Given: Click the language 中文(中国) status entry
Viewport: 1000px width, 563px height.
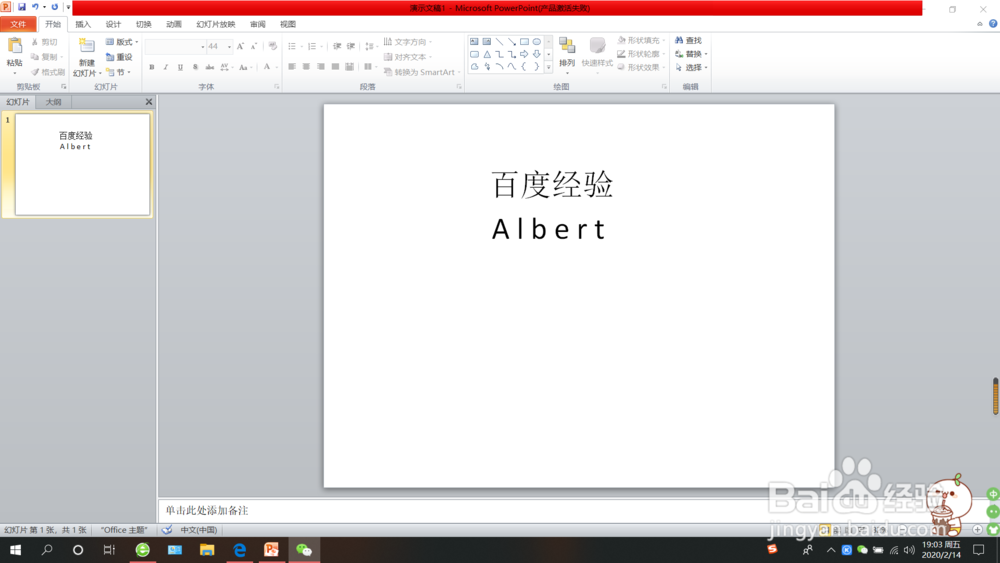Looking at the screenshot, I should tap(198, 530).
